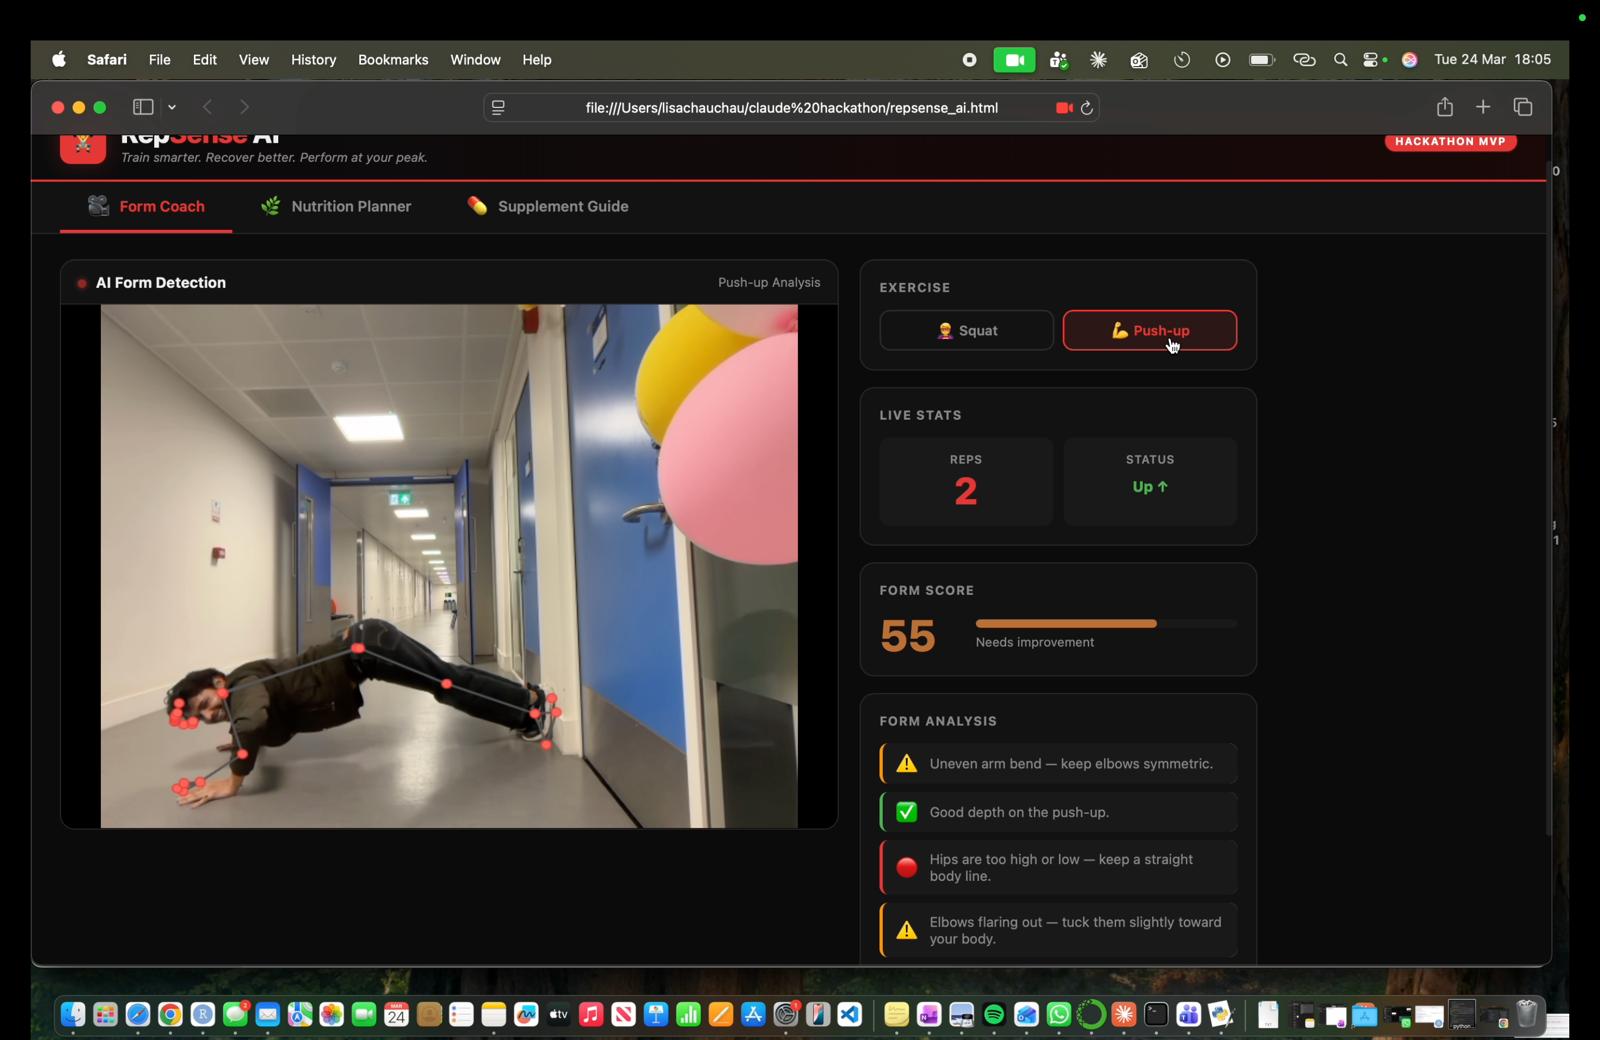Click Safari's sidebar toggle icon
This screenshot has height=1040, width=1600.
tap(143, 107)
